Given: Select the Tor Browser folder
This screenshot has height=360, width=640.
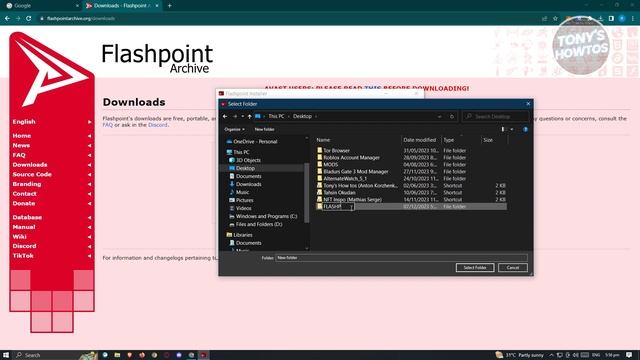Looking at the screenshot, I should point(336,151).
